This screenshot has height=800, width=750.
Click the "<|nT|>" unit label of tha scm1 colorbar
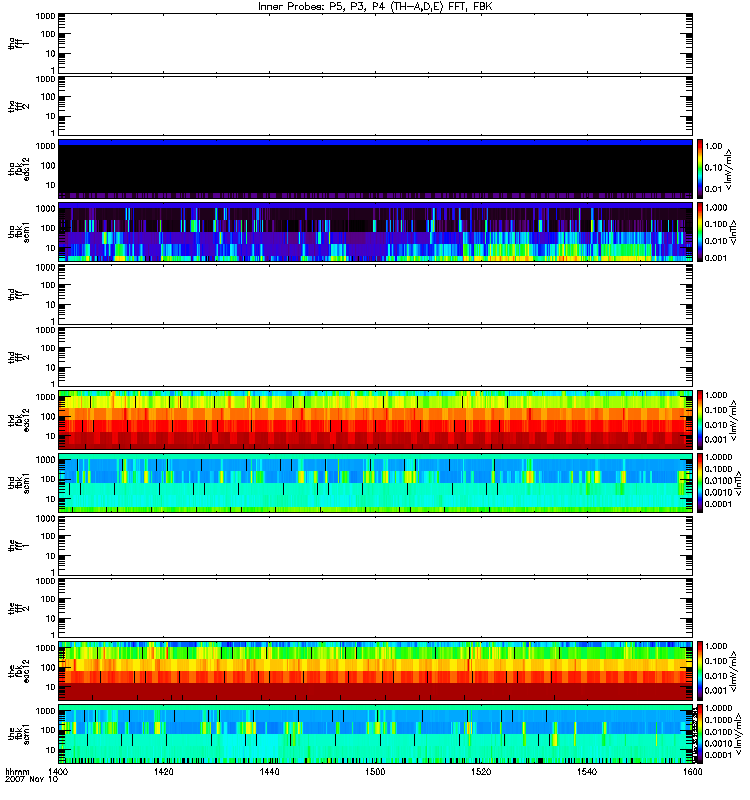[x=733, y=232]
